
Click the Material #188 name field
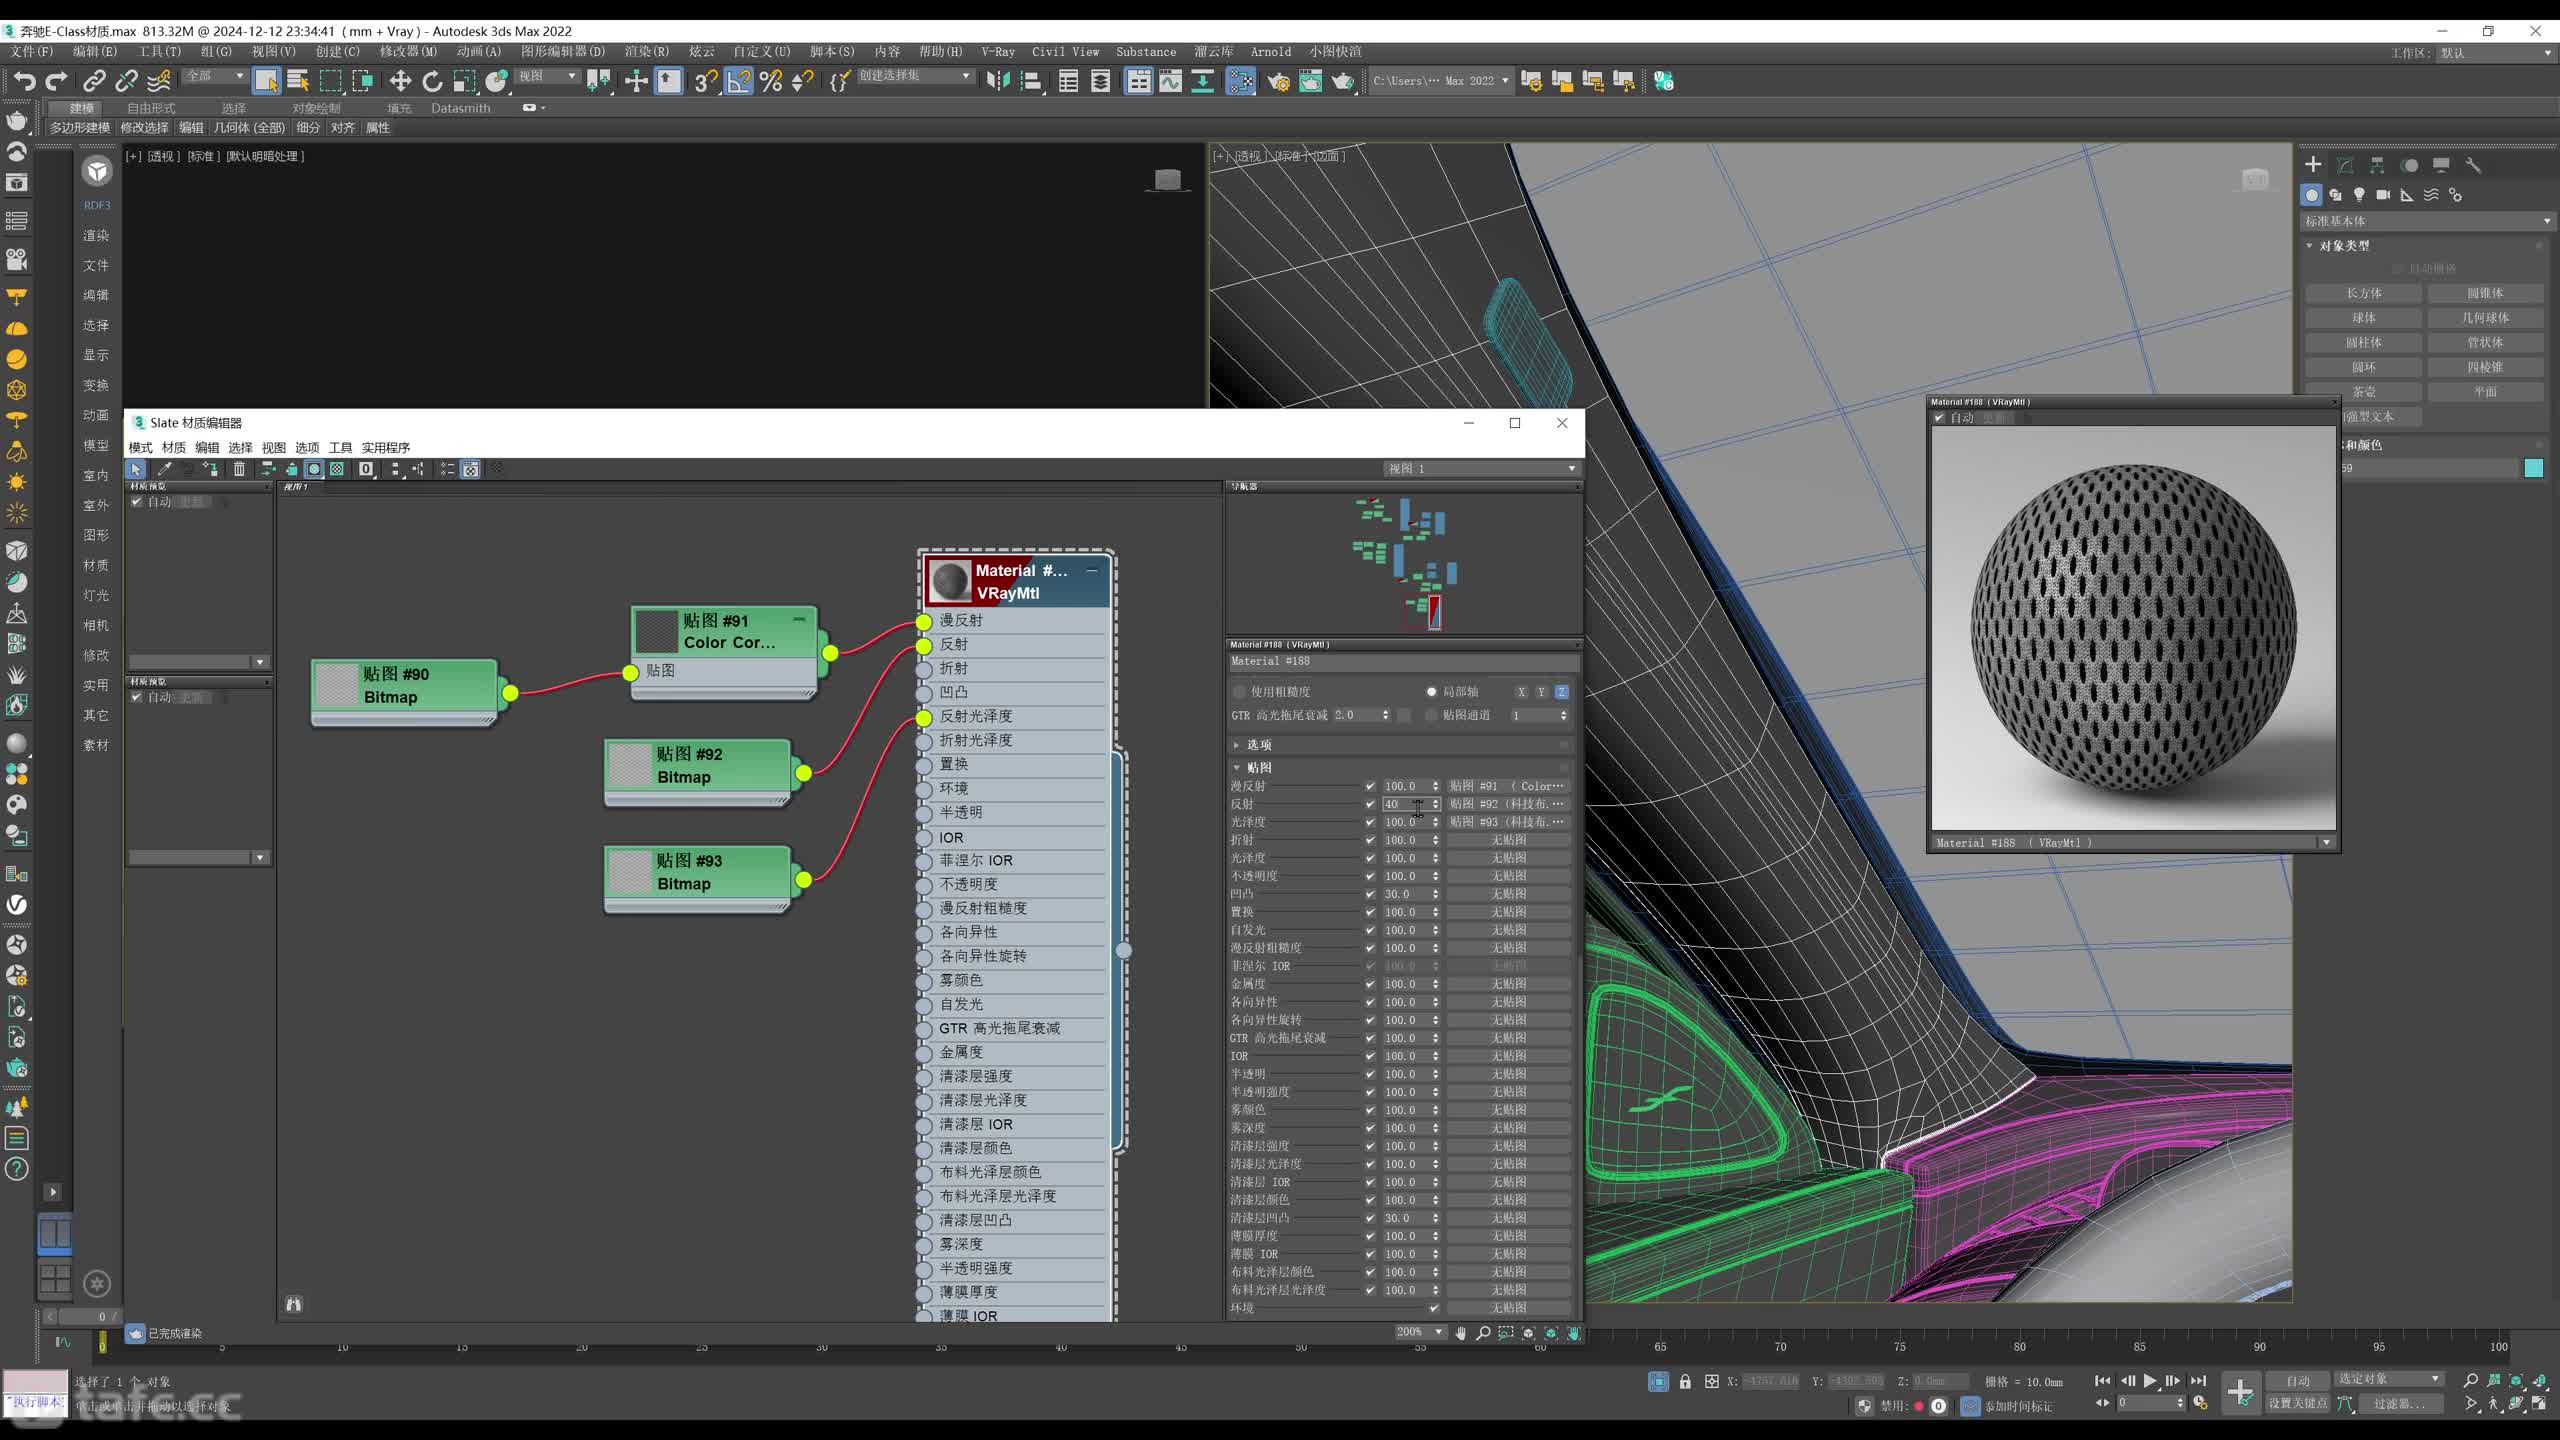tap(1403, 662)
